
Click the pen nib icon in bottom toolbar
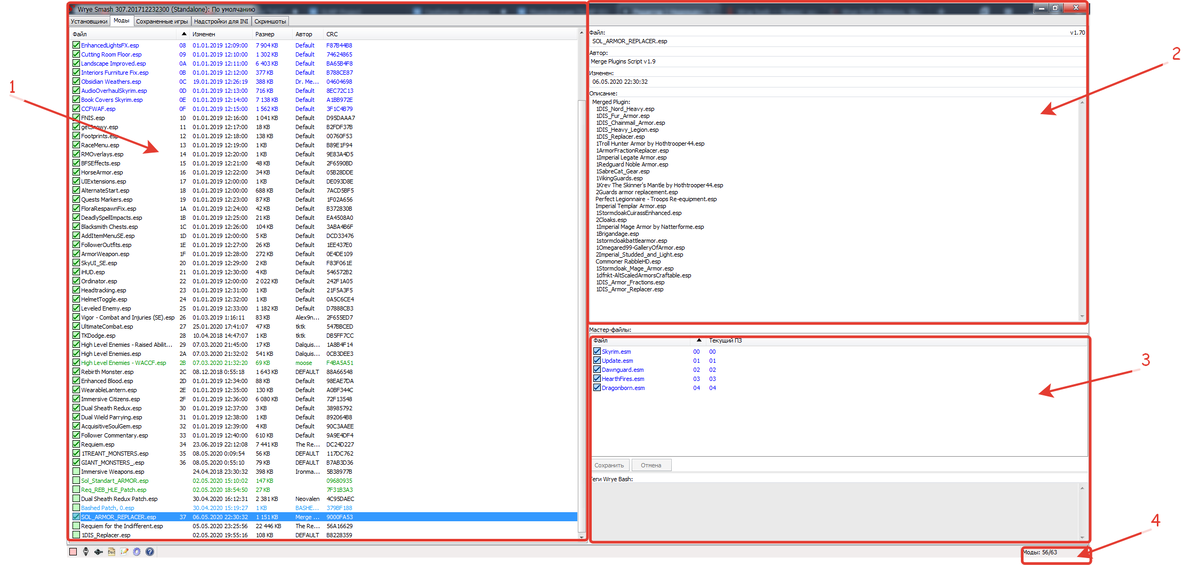[86, 552]
